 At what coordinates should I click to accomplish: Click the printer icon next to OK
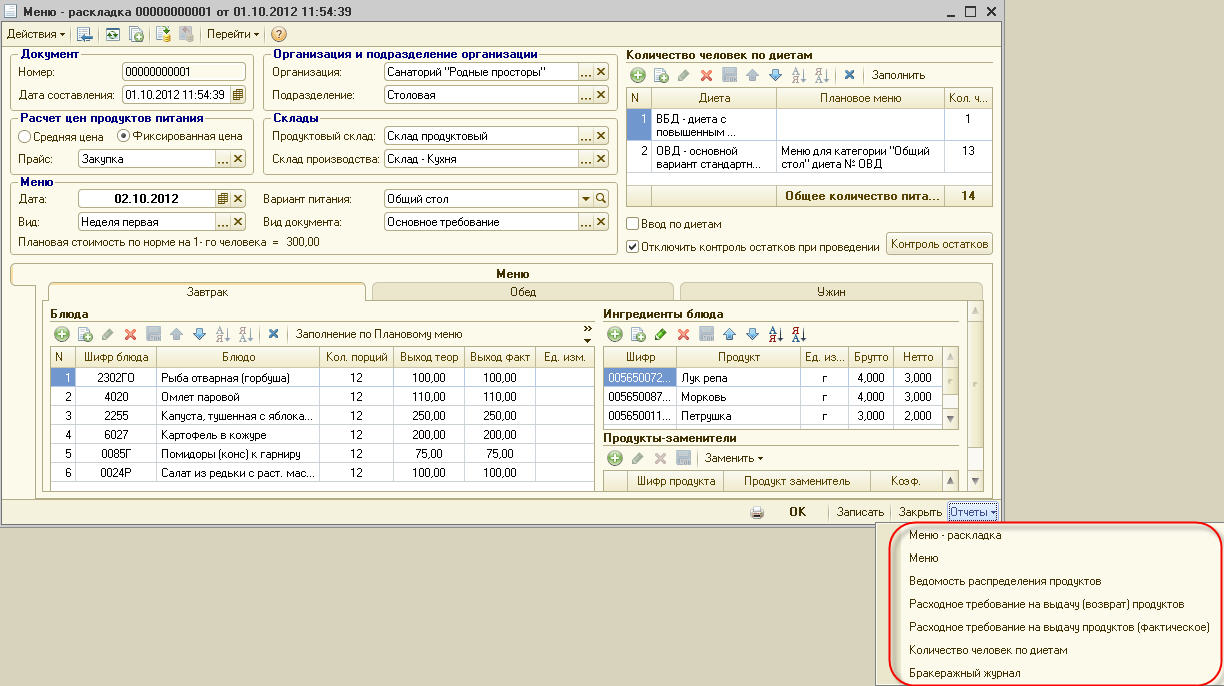coord(757,512)
